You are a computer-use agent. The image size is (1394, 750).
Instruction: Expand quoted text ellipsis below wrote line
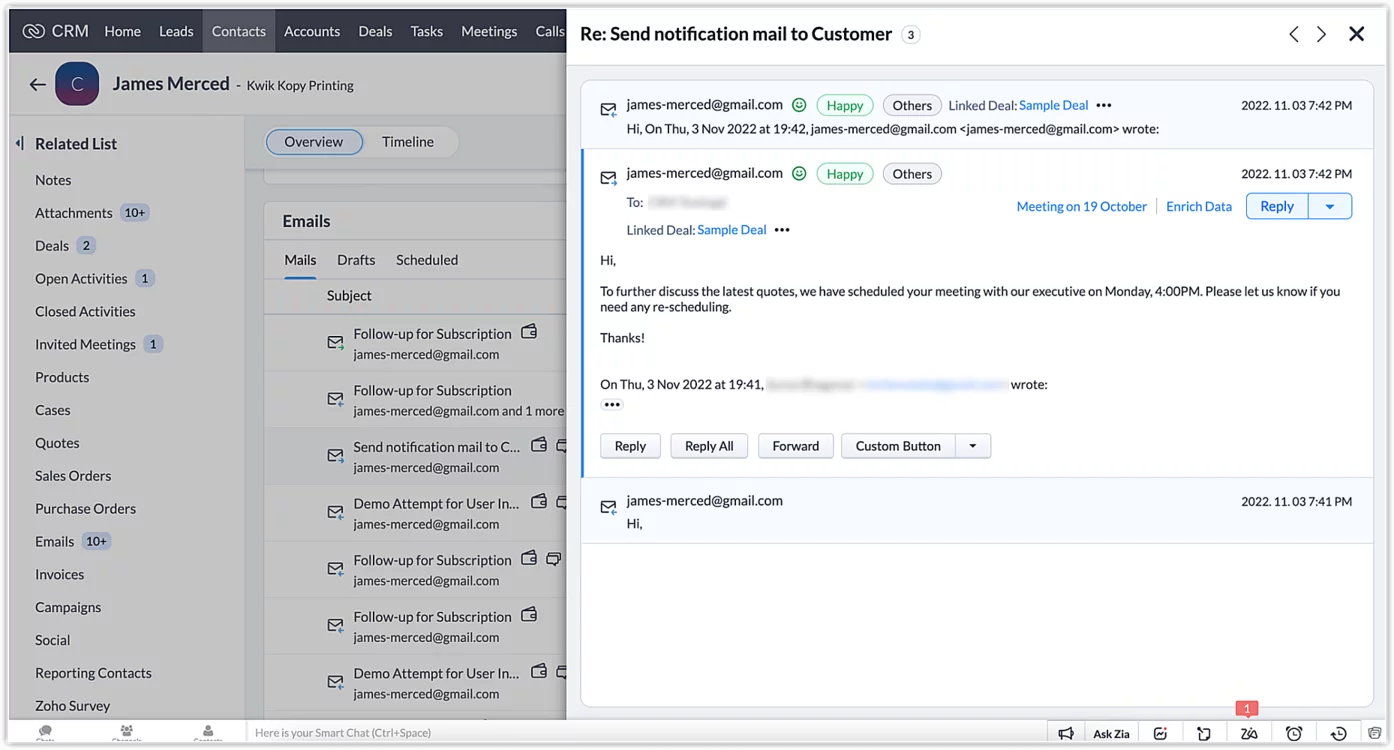click(612, 404)
